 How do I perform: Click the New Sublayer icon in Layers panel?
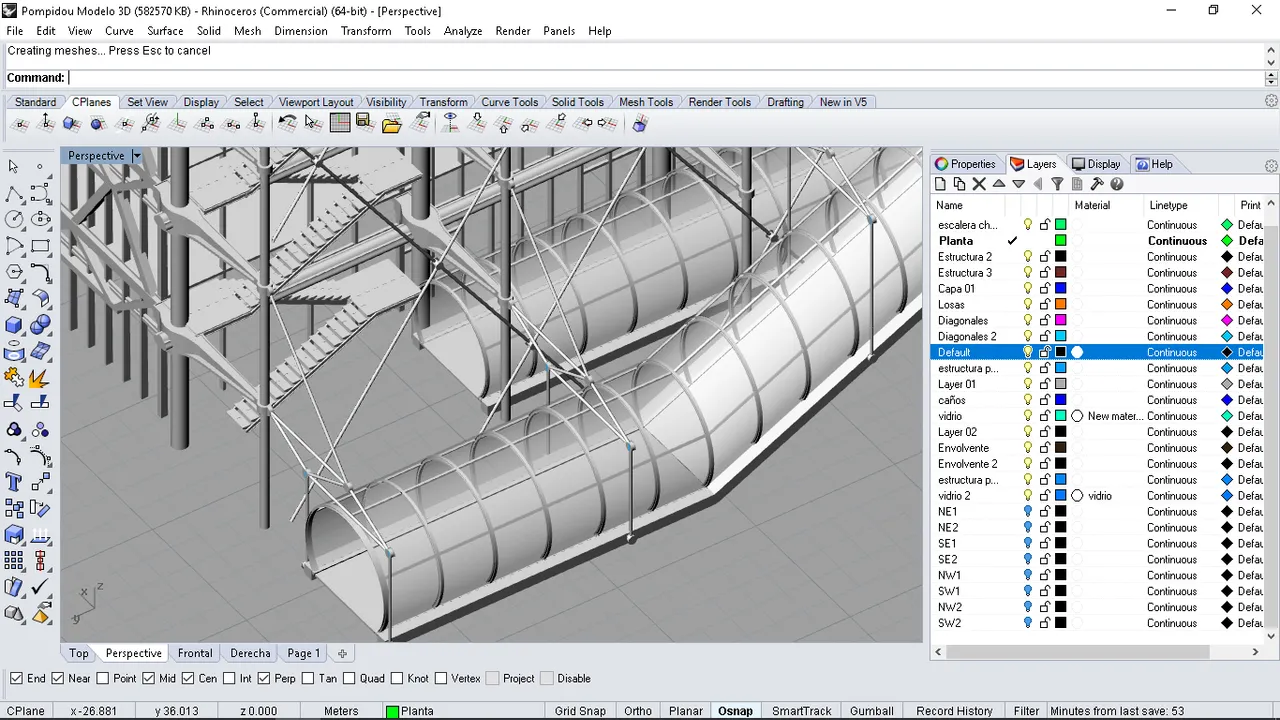pyautogui.click(x=959, y=184)
